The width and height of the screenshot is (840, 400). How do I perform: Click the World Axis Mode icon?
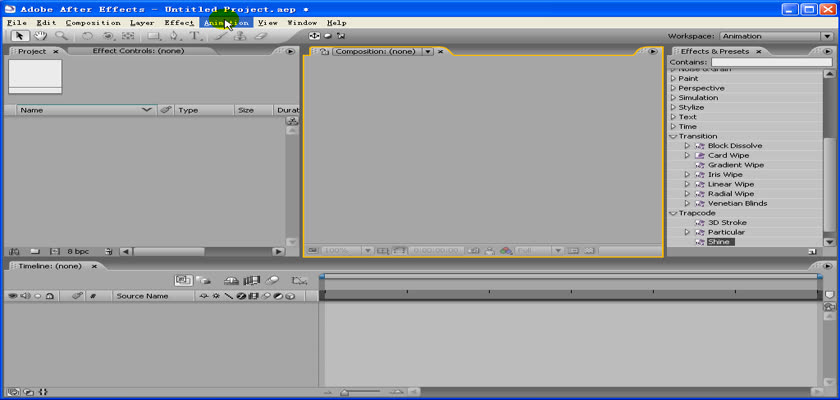click(x=327, y=36)
